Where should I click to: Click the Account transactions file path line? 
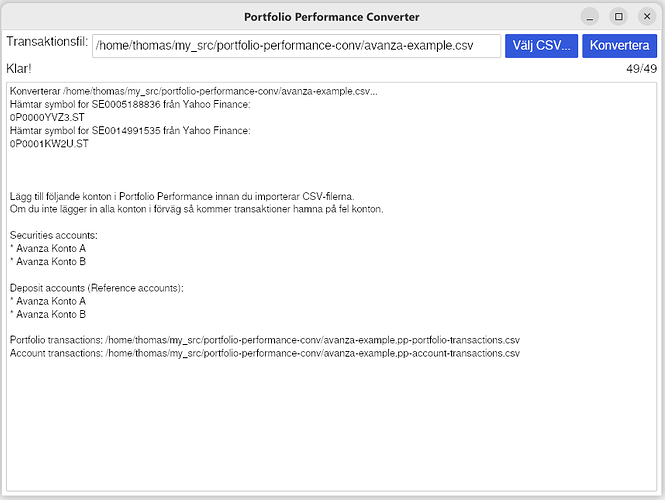click(x=264, y=353)
